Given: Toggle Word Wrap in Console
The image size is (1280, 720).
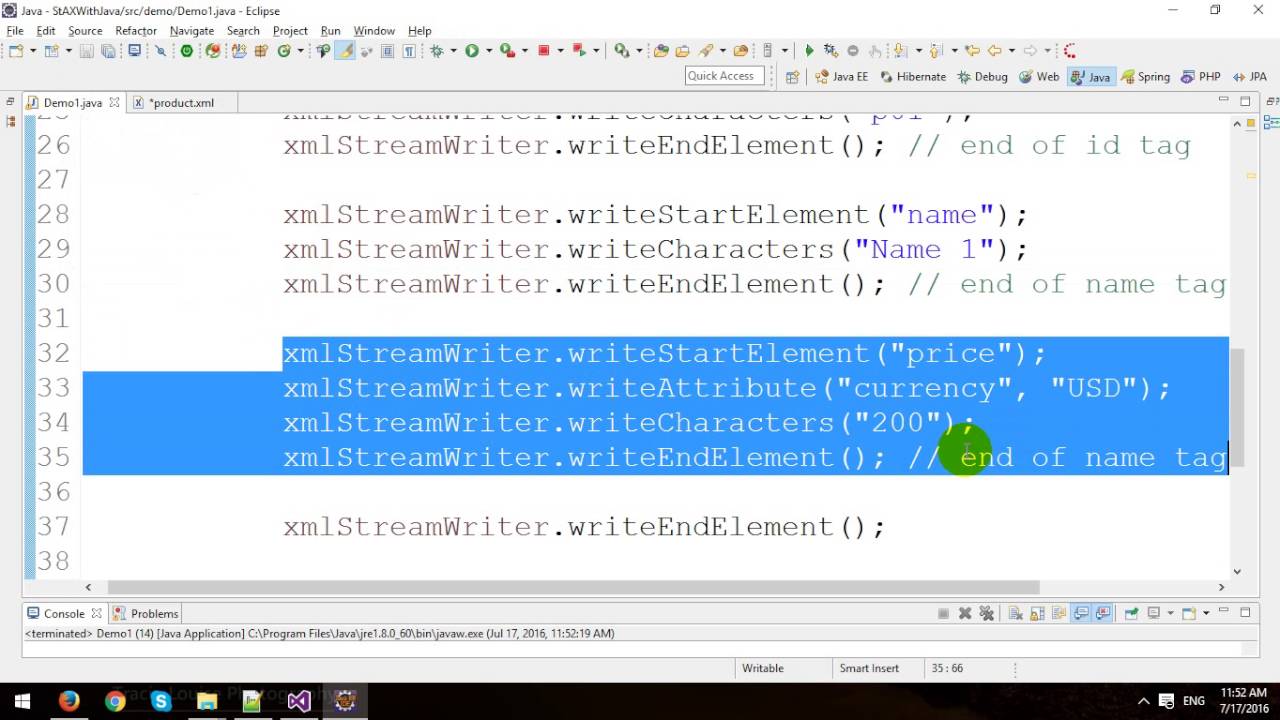Looking at the screenshot, I should pos(1059,613).
